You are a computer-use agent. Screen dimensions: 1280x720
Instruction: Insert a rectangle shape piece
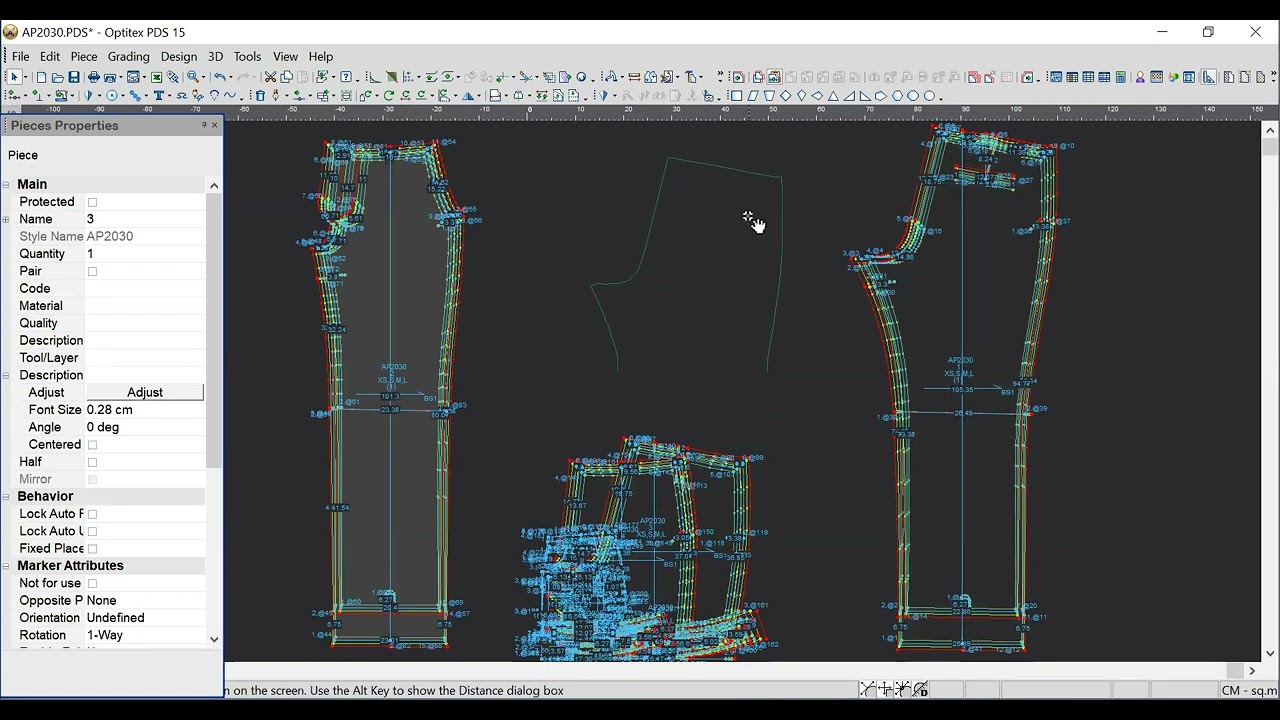pyautogui.click(x=737, y=96)
